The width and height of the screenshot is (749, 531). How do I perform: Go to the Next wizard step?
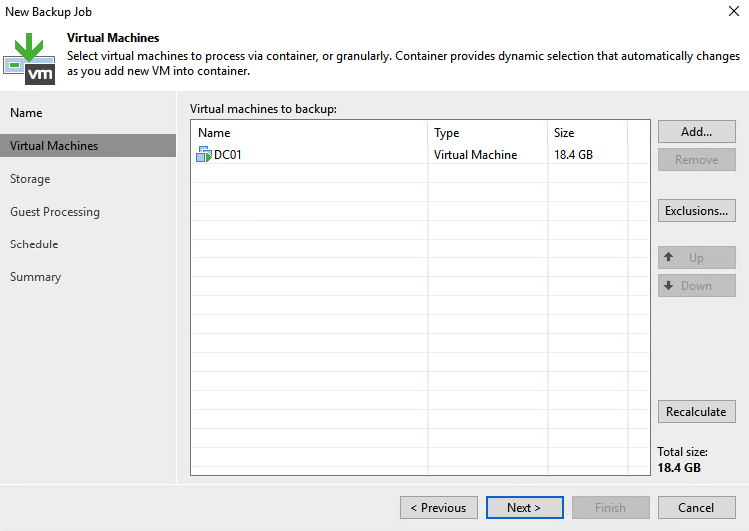pyautogui.click(x=524, y=508)
